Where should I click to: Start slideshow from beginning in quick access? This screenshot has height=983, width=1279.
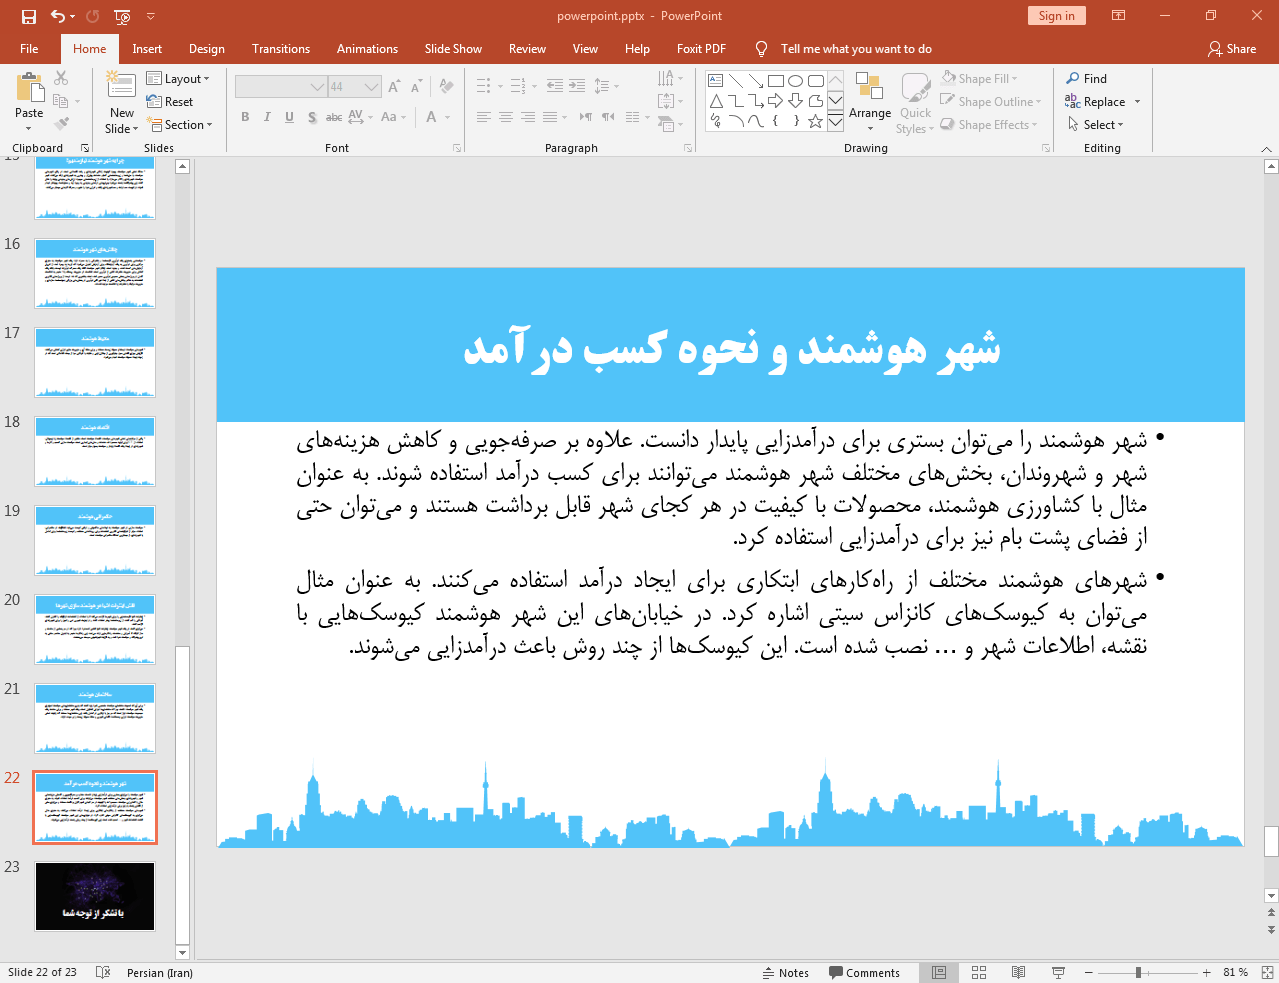pyautogui.click(x=122, y=16)
